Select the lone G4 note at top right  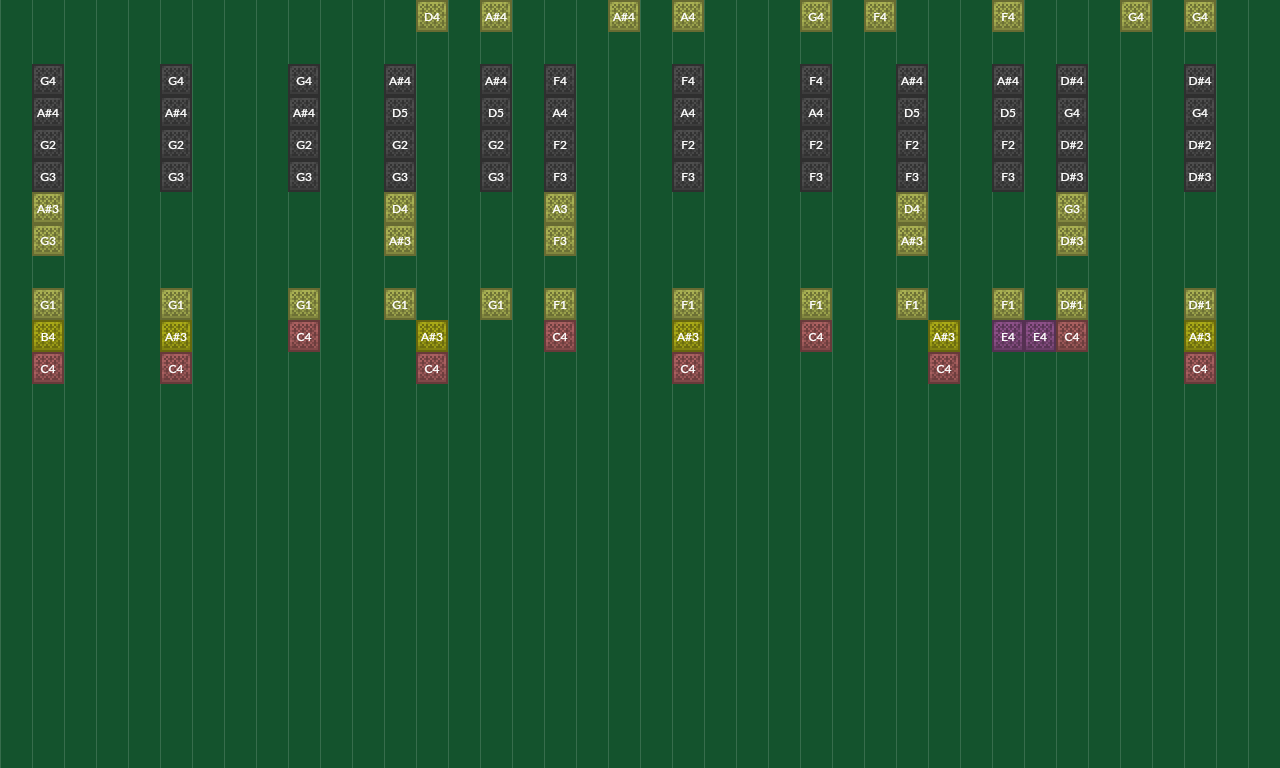pyautogui.click(x=1136, y=16)
